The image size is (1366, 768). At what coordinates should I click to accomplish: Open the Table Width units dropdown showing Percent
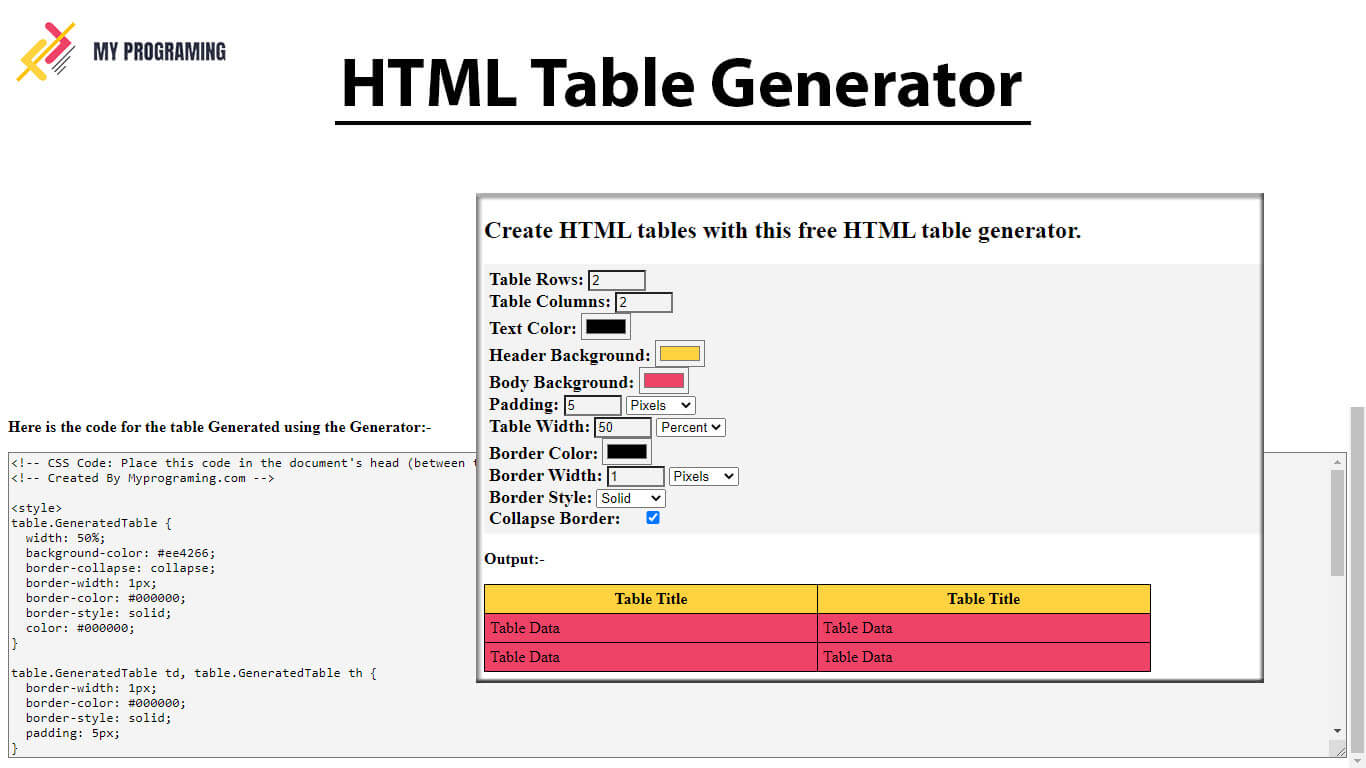(690, 427)
